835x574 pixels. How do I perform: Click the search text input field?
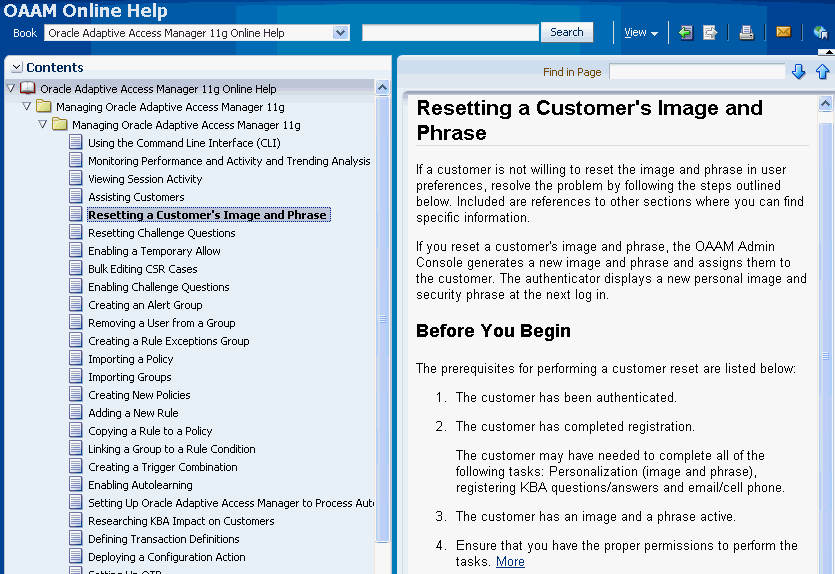tap(451, 33)
